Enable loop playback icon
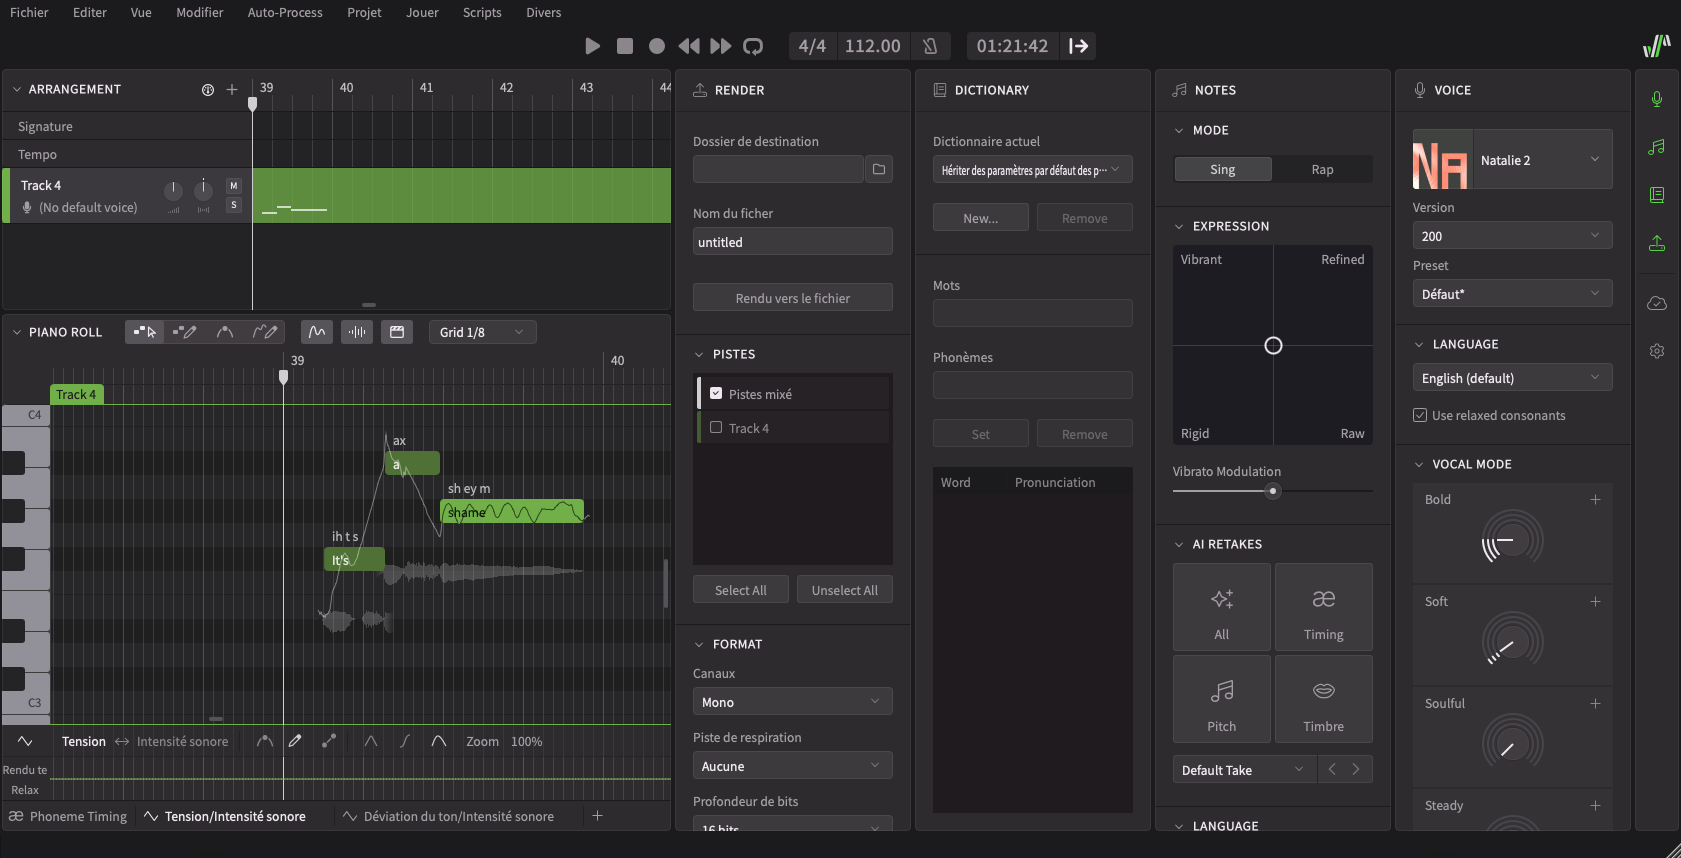 pyautogui.click(x=753, y=46)
